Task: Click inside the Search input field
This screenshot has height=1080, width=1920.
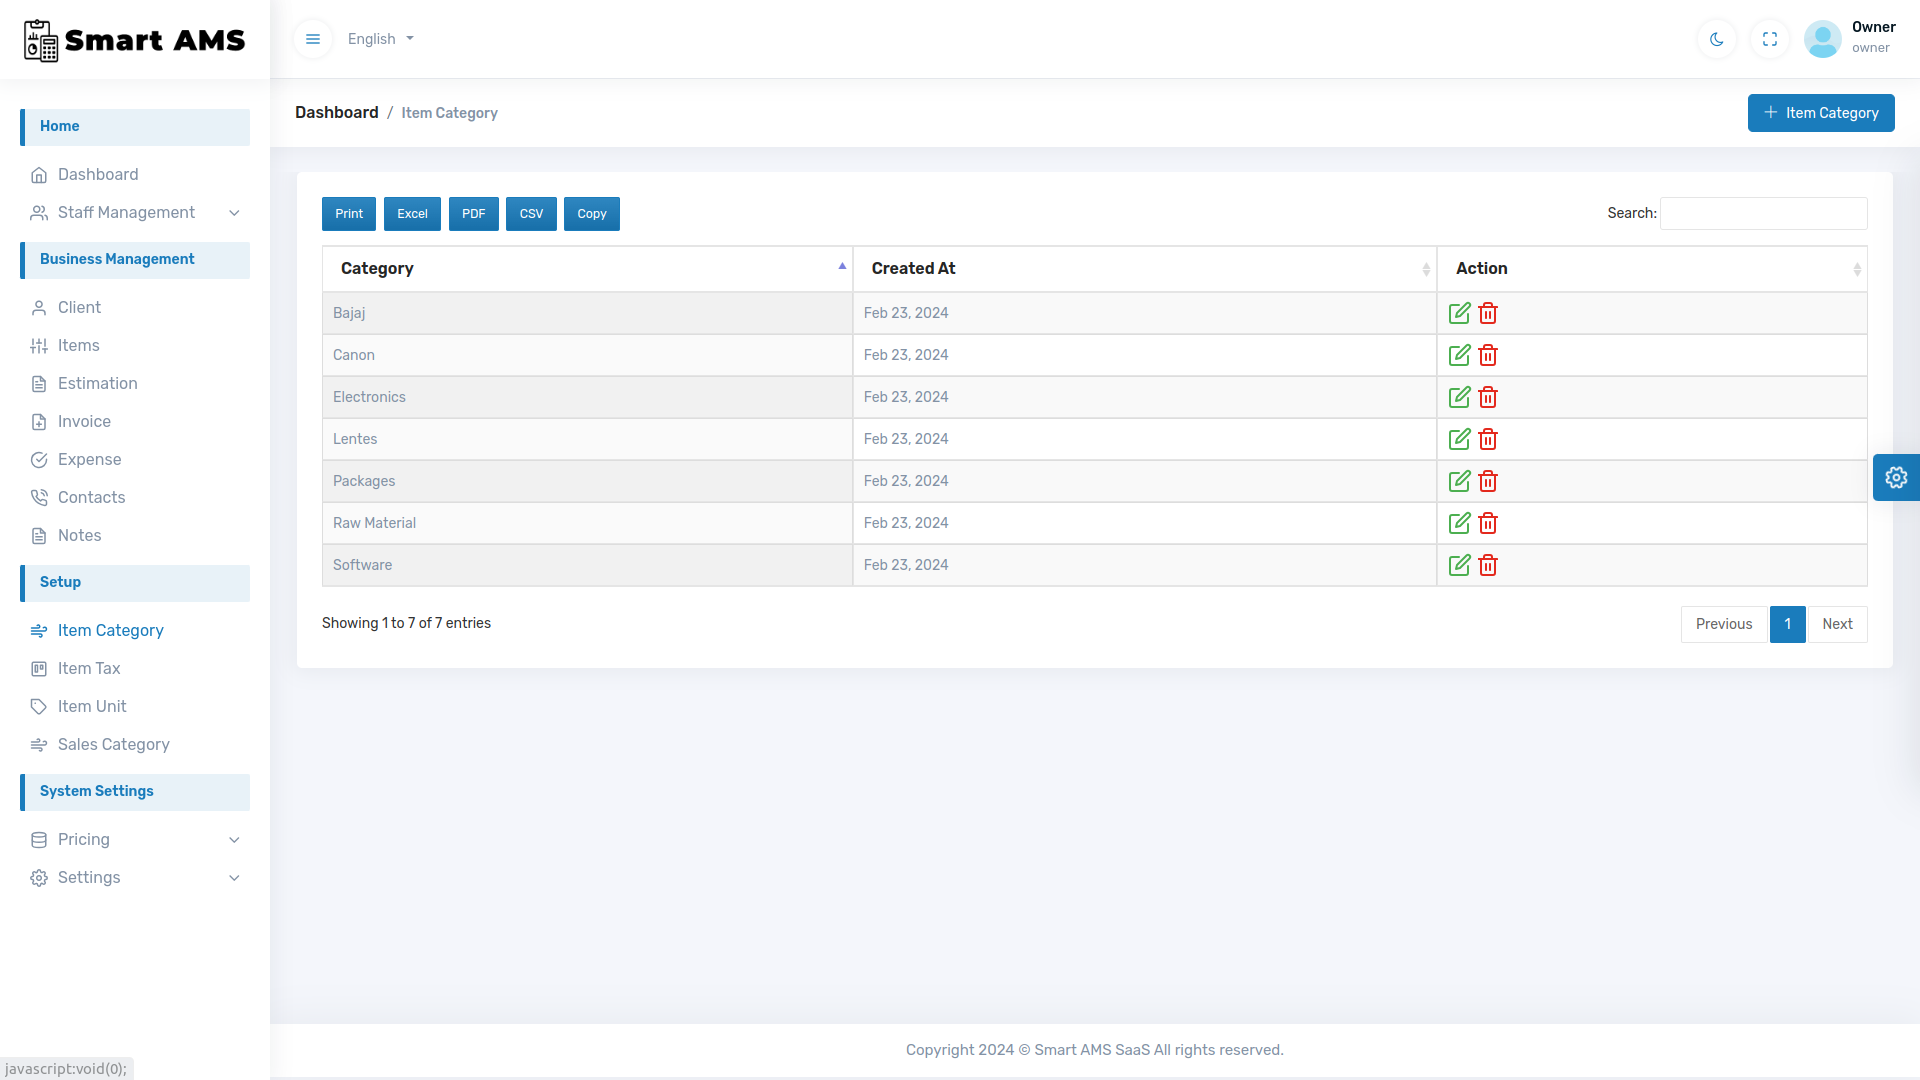Action: pos(1762,213)
